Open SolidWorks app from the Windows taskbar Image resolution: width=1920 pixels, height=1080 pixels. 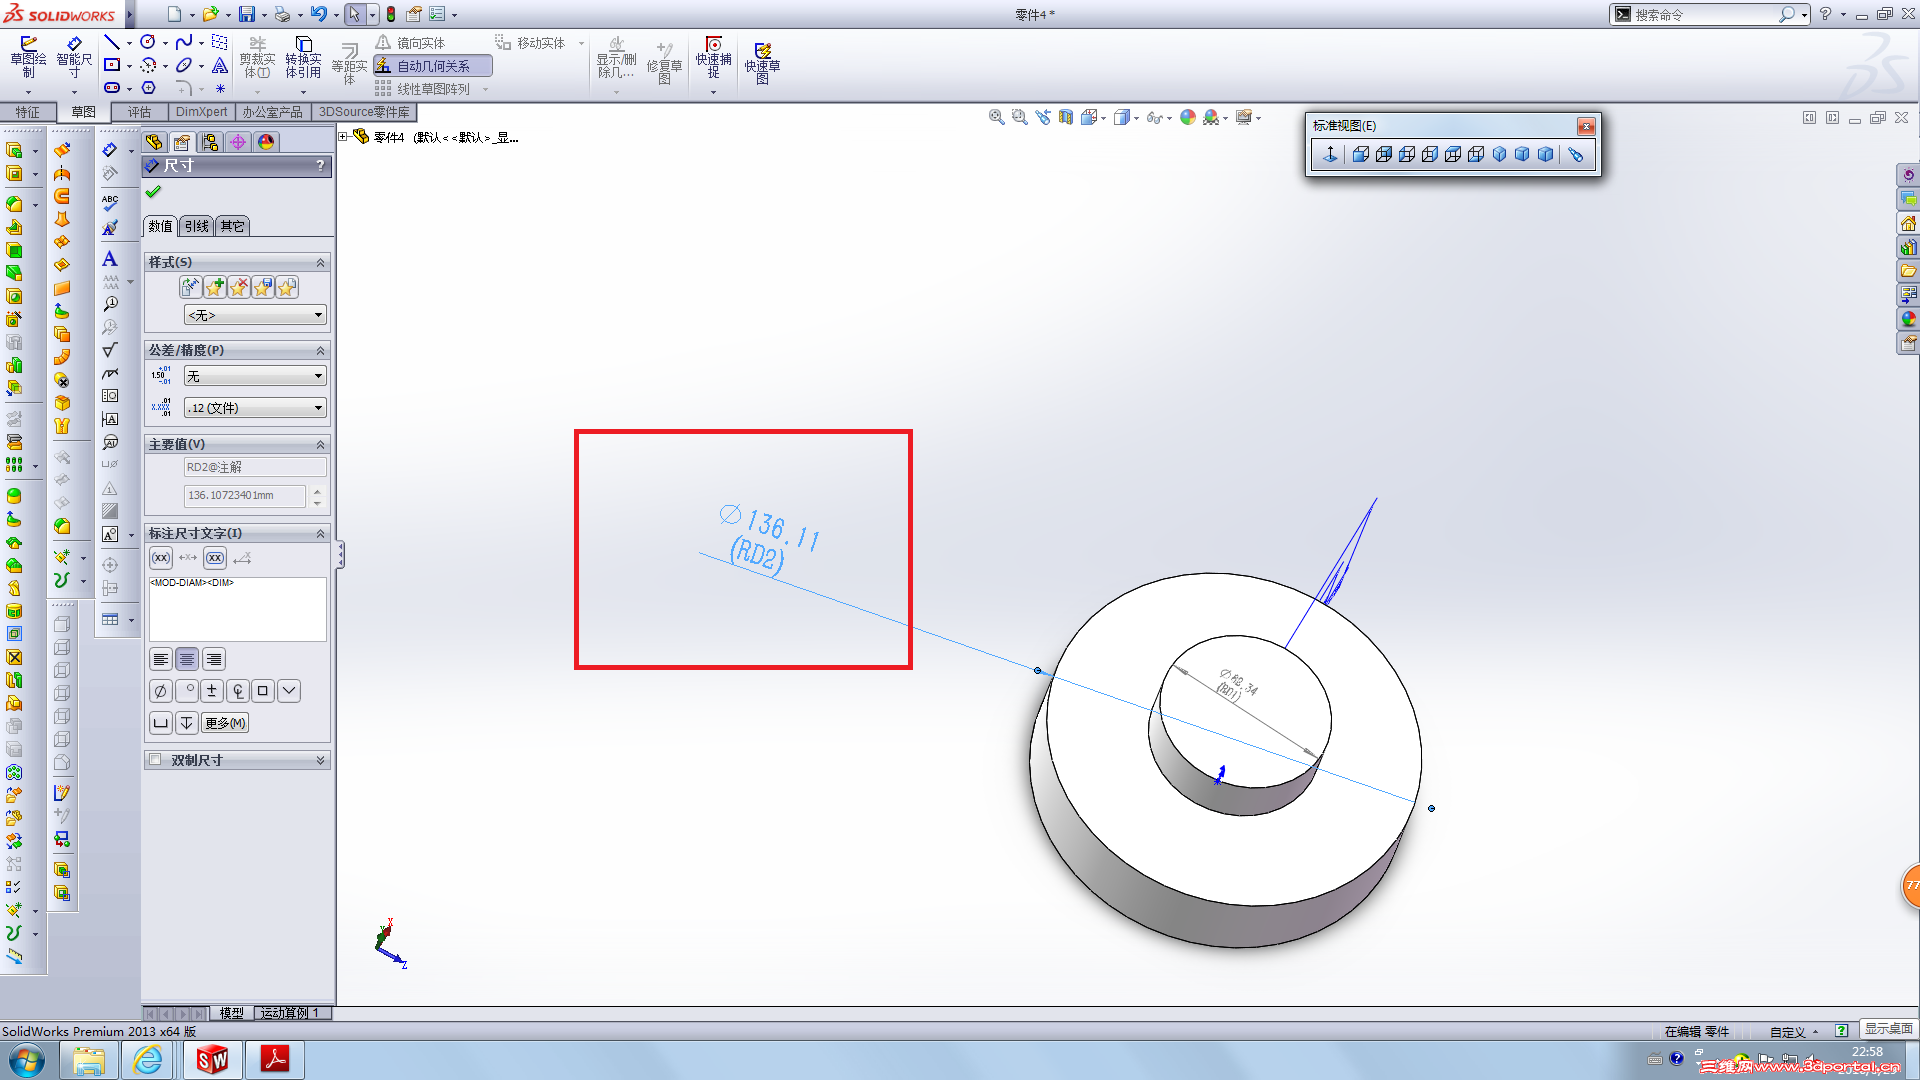coord(212,1059)
